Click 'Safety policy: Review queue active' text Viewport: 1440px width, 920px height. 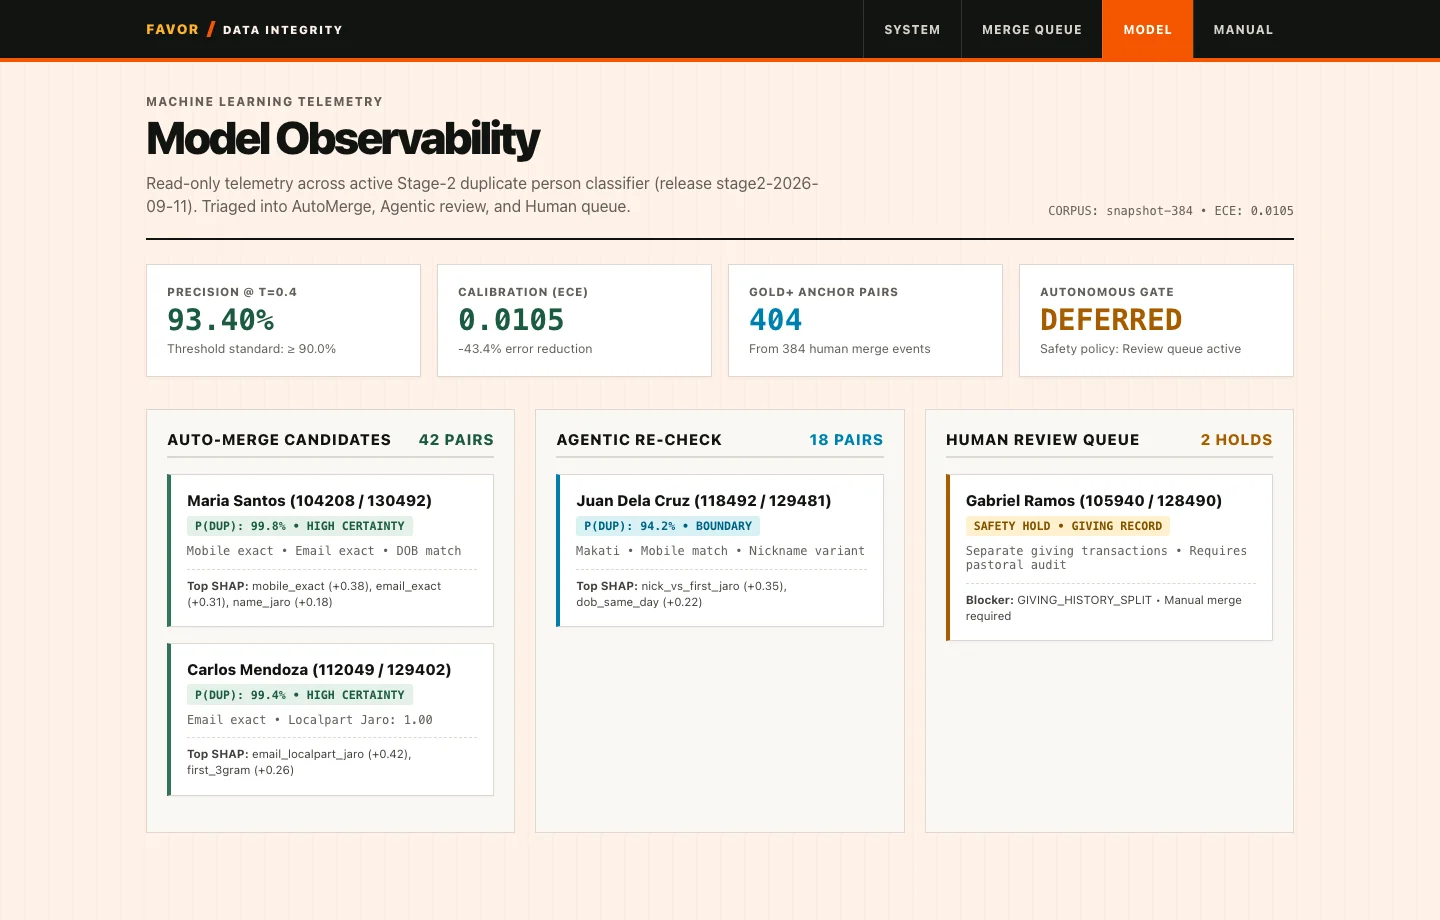(1140, 349)
